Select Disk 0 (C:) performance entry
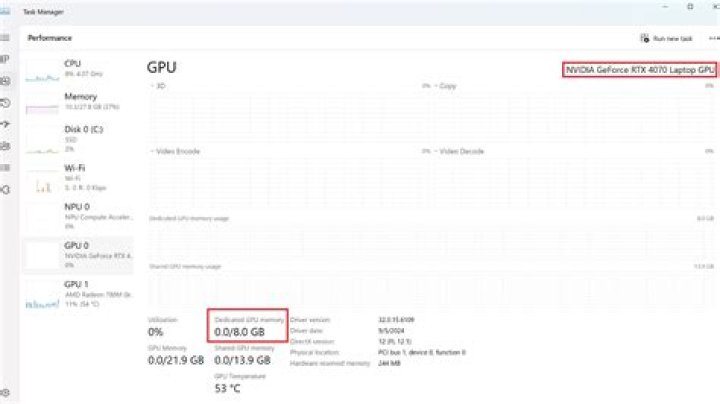The image size is (720, 404). point(78,137)
